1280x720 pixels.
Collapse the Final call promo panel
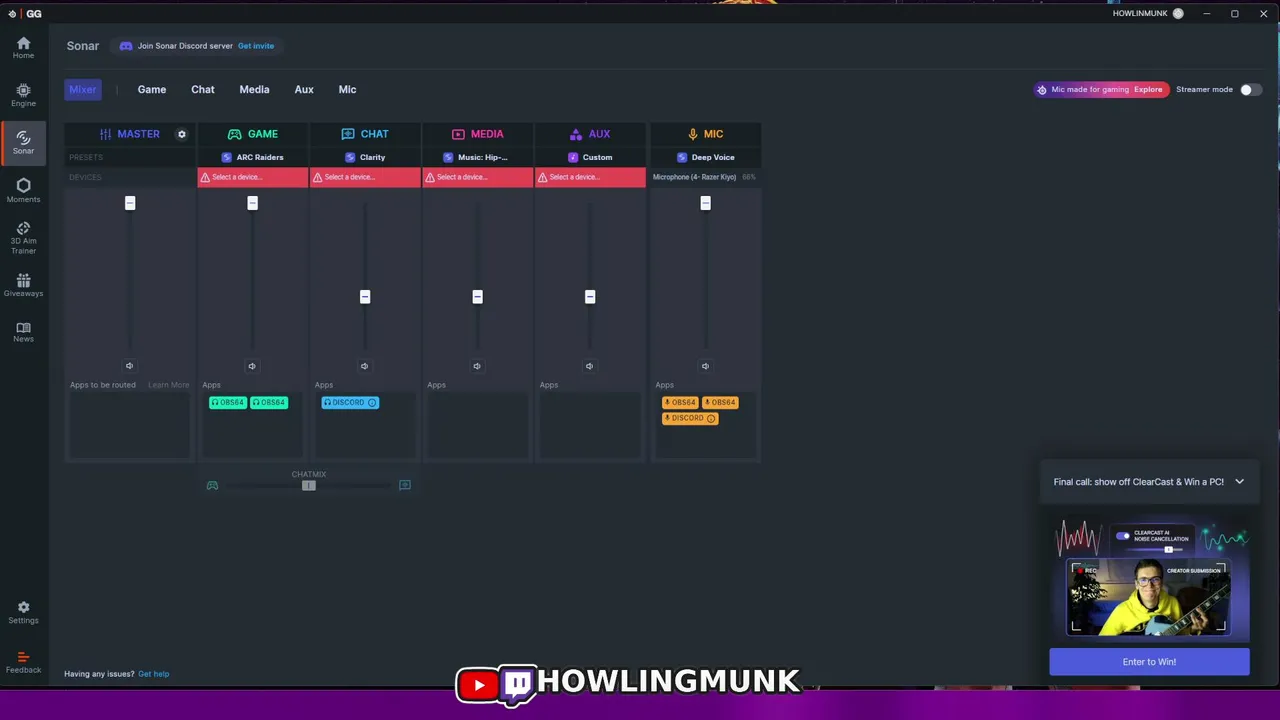click(1239, 481)
